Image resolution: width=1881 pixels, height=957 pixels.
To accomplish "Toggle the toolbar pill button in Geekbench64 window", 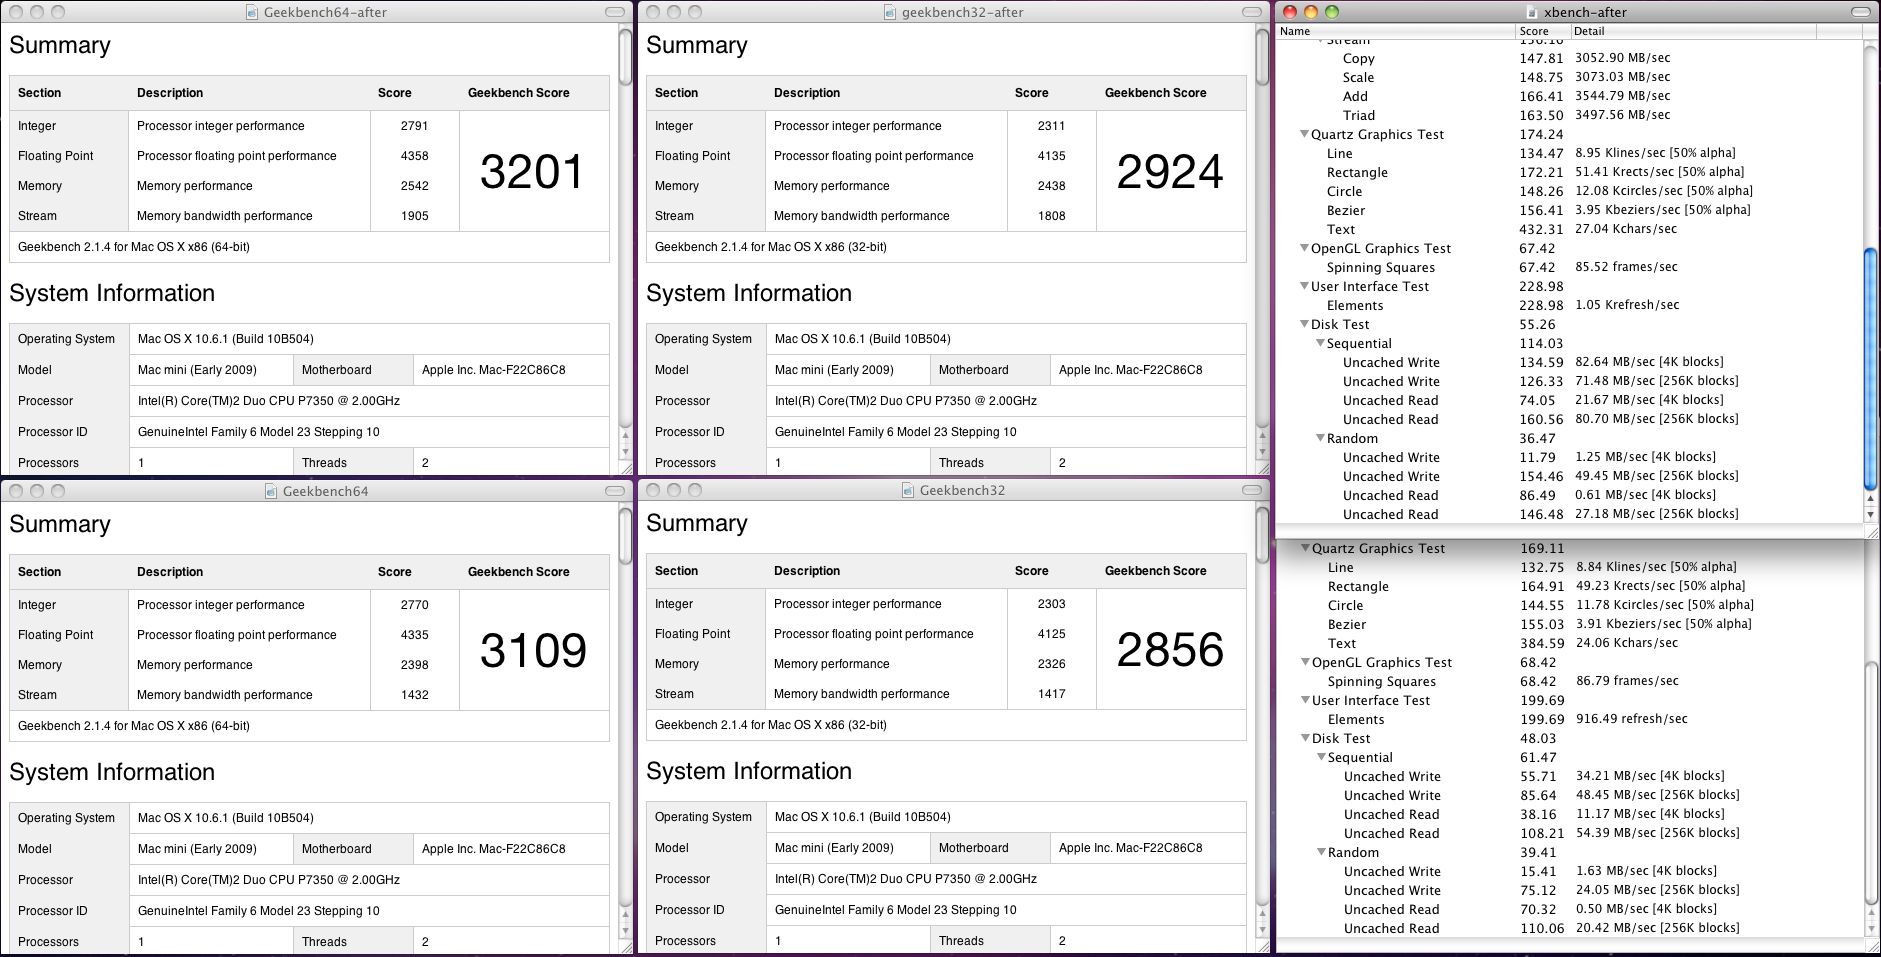I will coord(614,491).
